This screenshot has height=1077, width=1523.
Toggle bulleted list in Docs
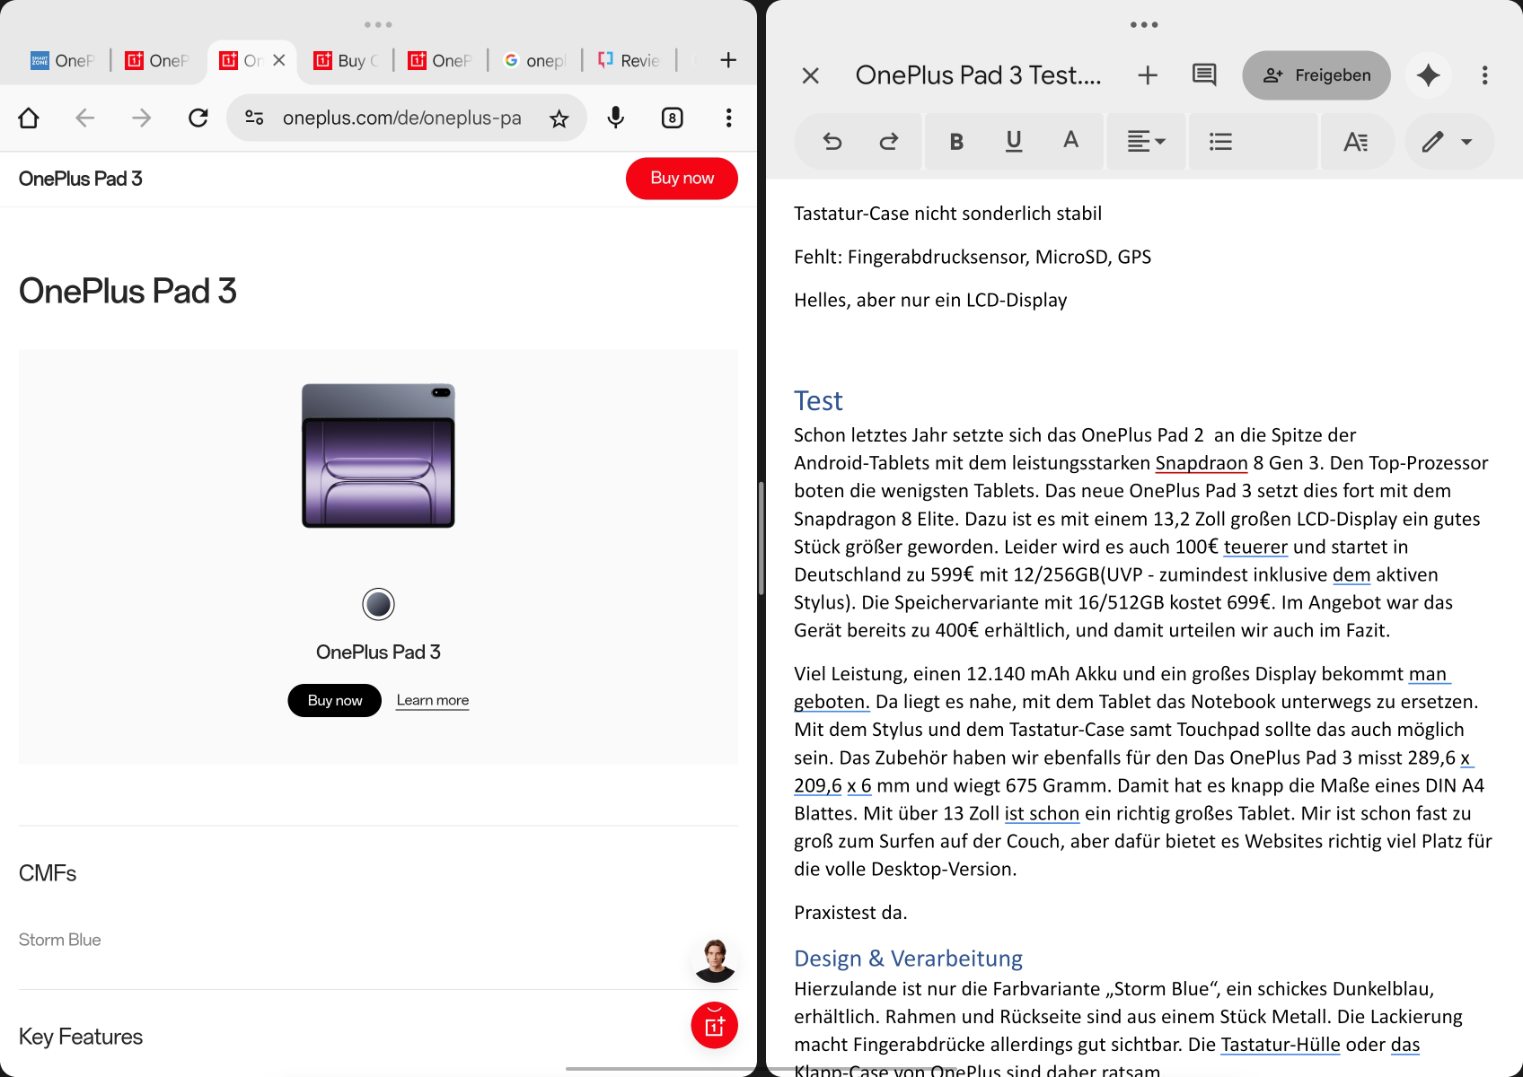tap(1220, 141)
